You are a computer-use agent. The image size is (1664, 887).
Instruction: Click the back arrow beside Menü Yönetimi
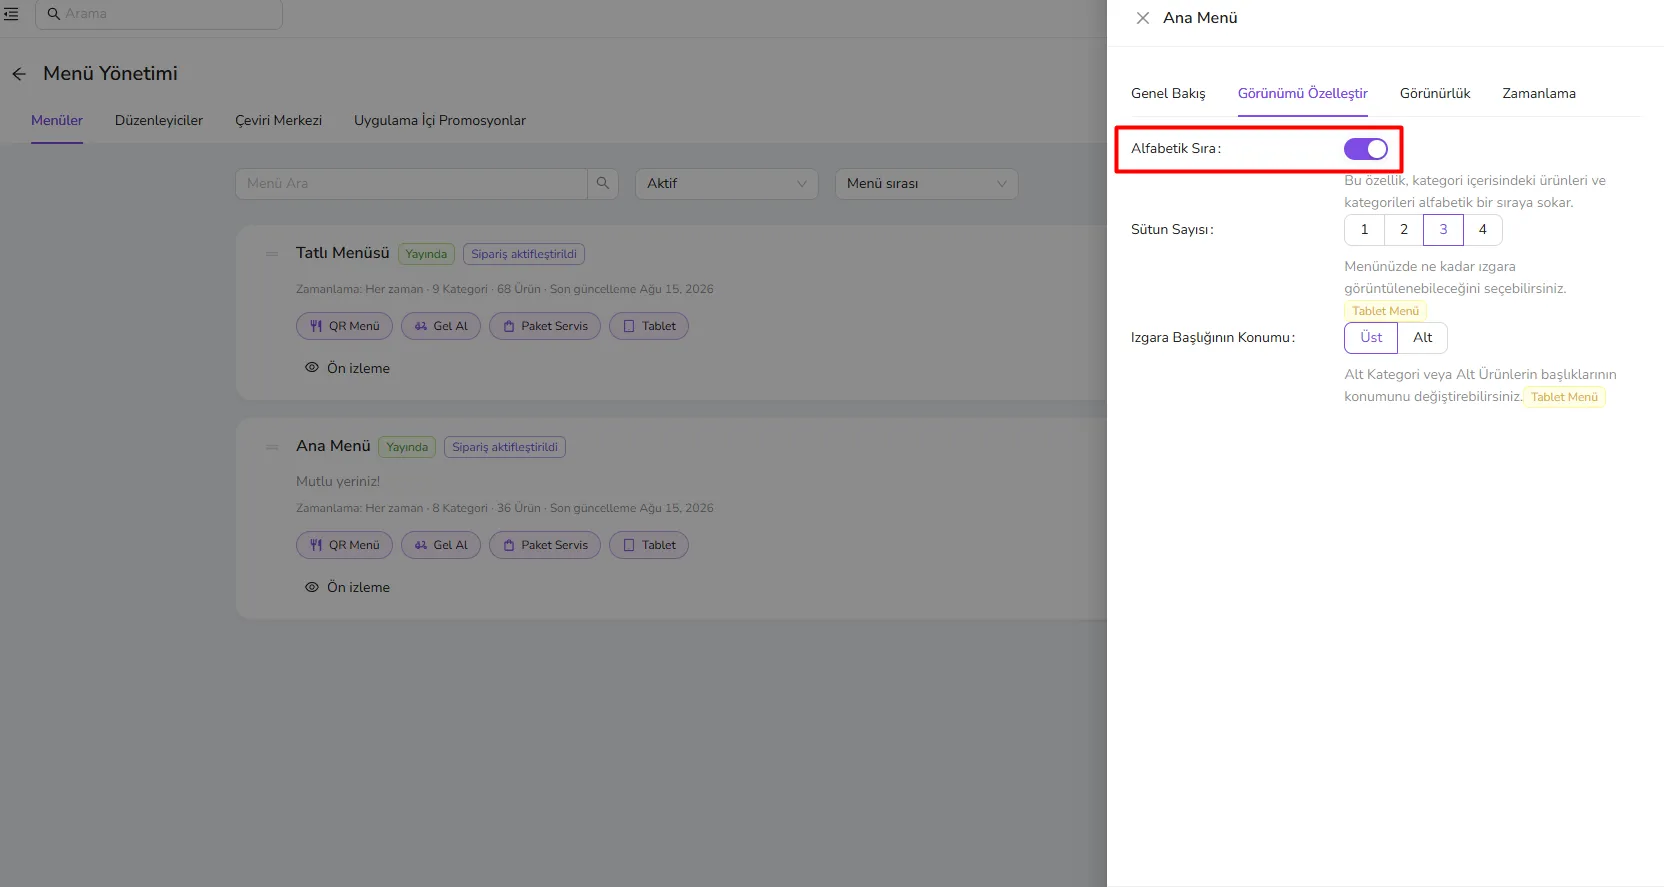pos(19,74)
